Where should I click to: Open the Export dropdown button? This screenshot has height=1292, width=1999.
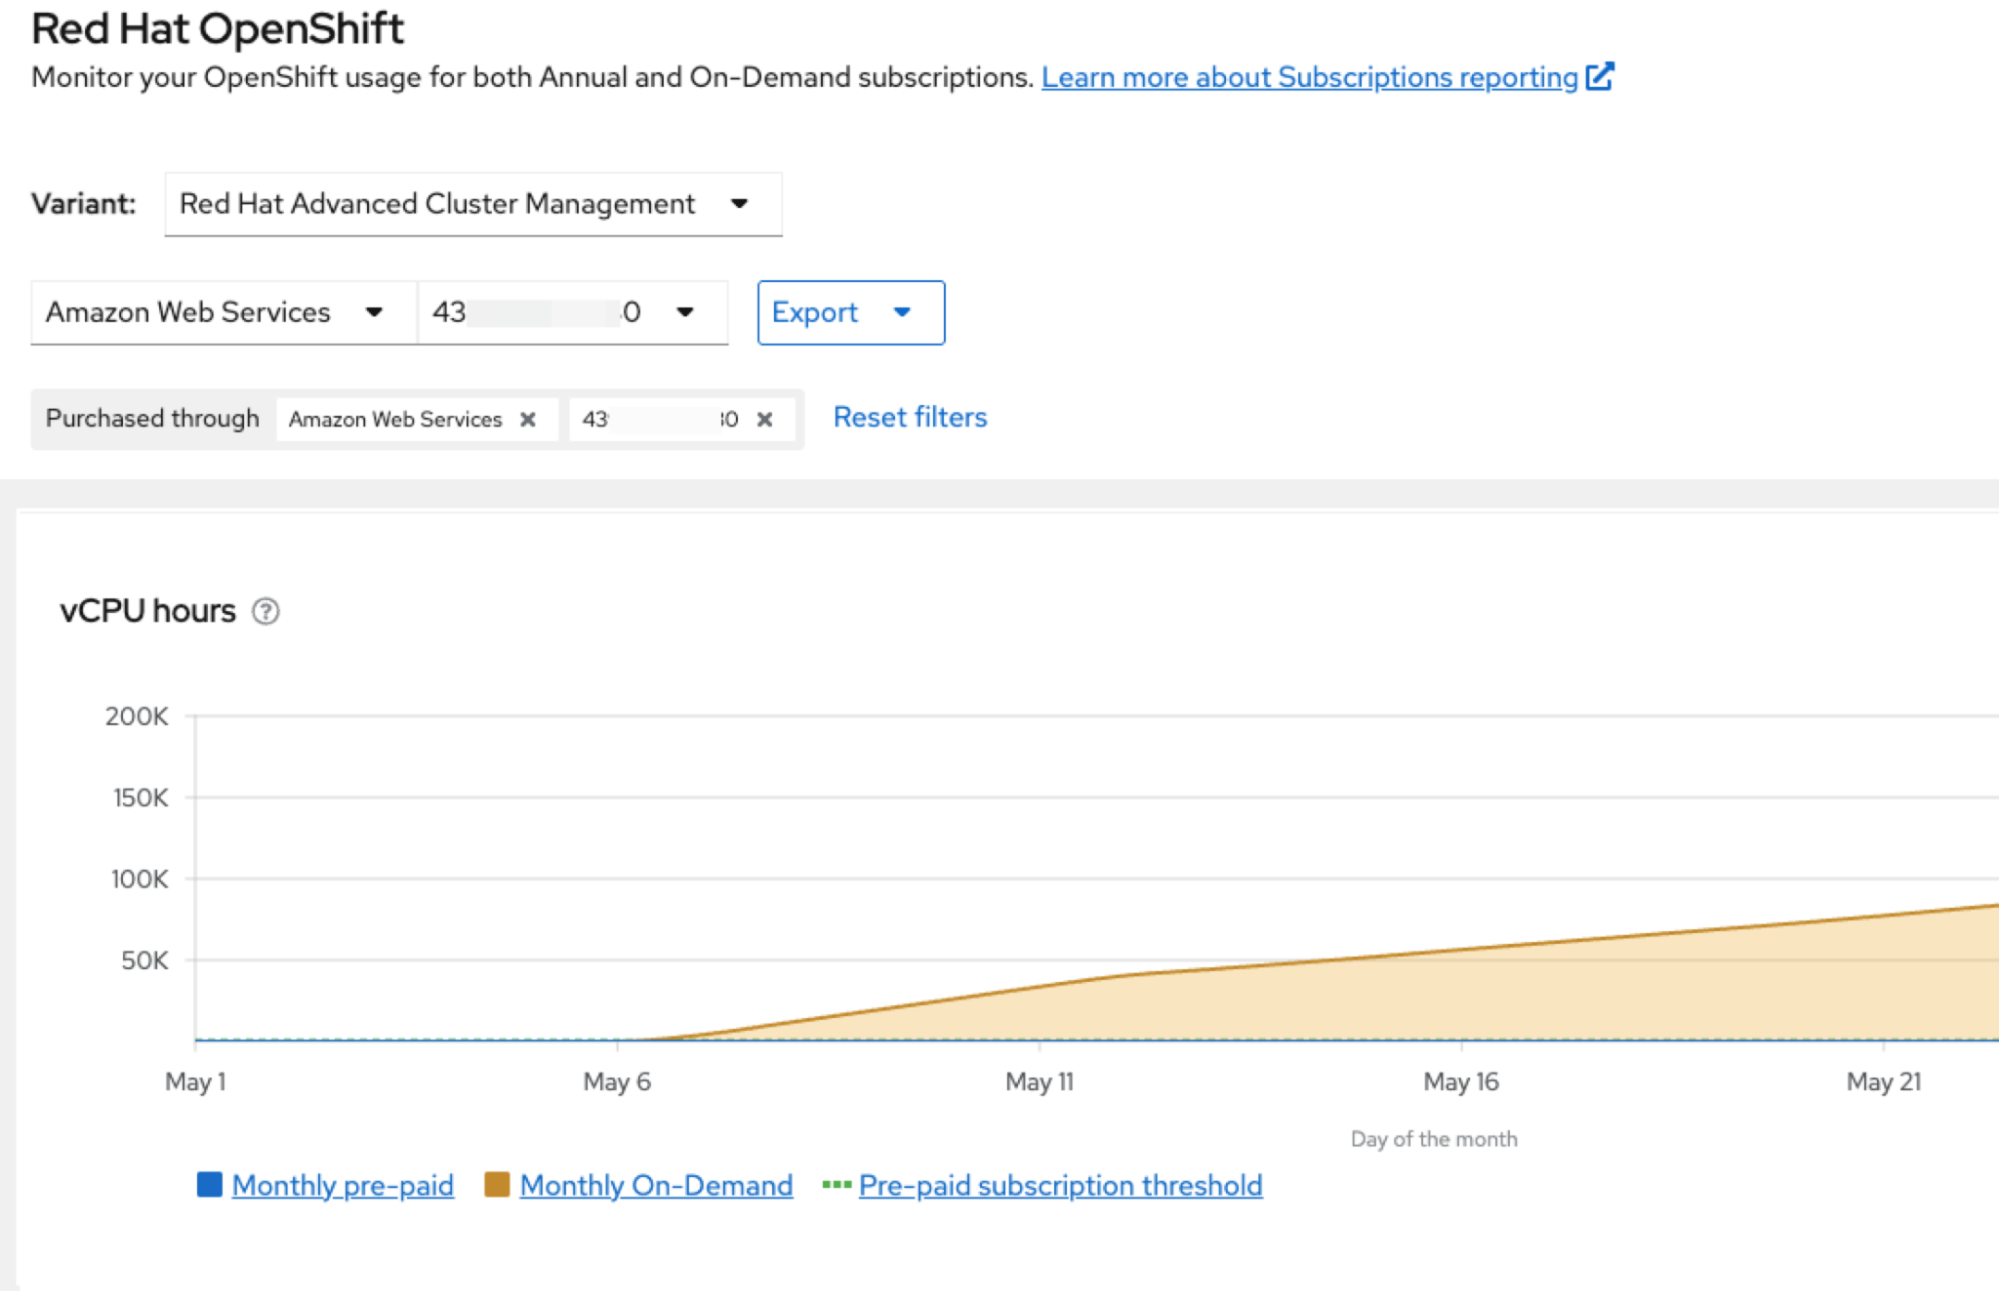click(x=850, y=313)
